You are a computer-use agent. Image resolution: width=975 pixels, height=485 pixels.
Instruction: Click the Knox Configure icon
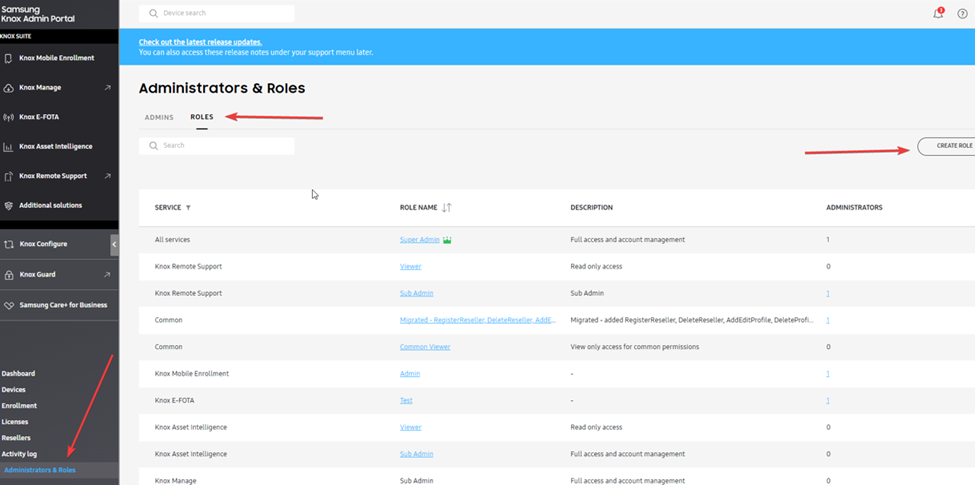coord(8,244)
